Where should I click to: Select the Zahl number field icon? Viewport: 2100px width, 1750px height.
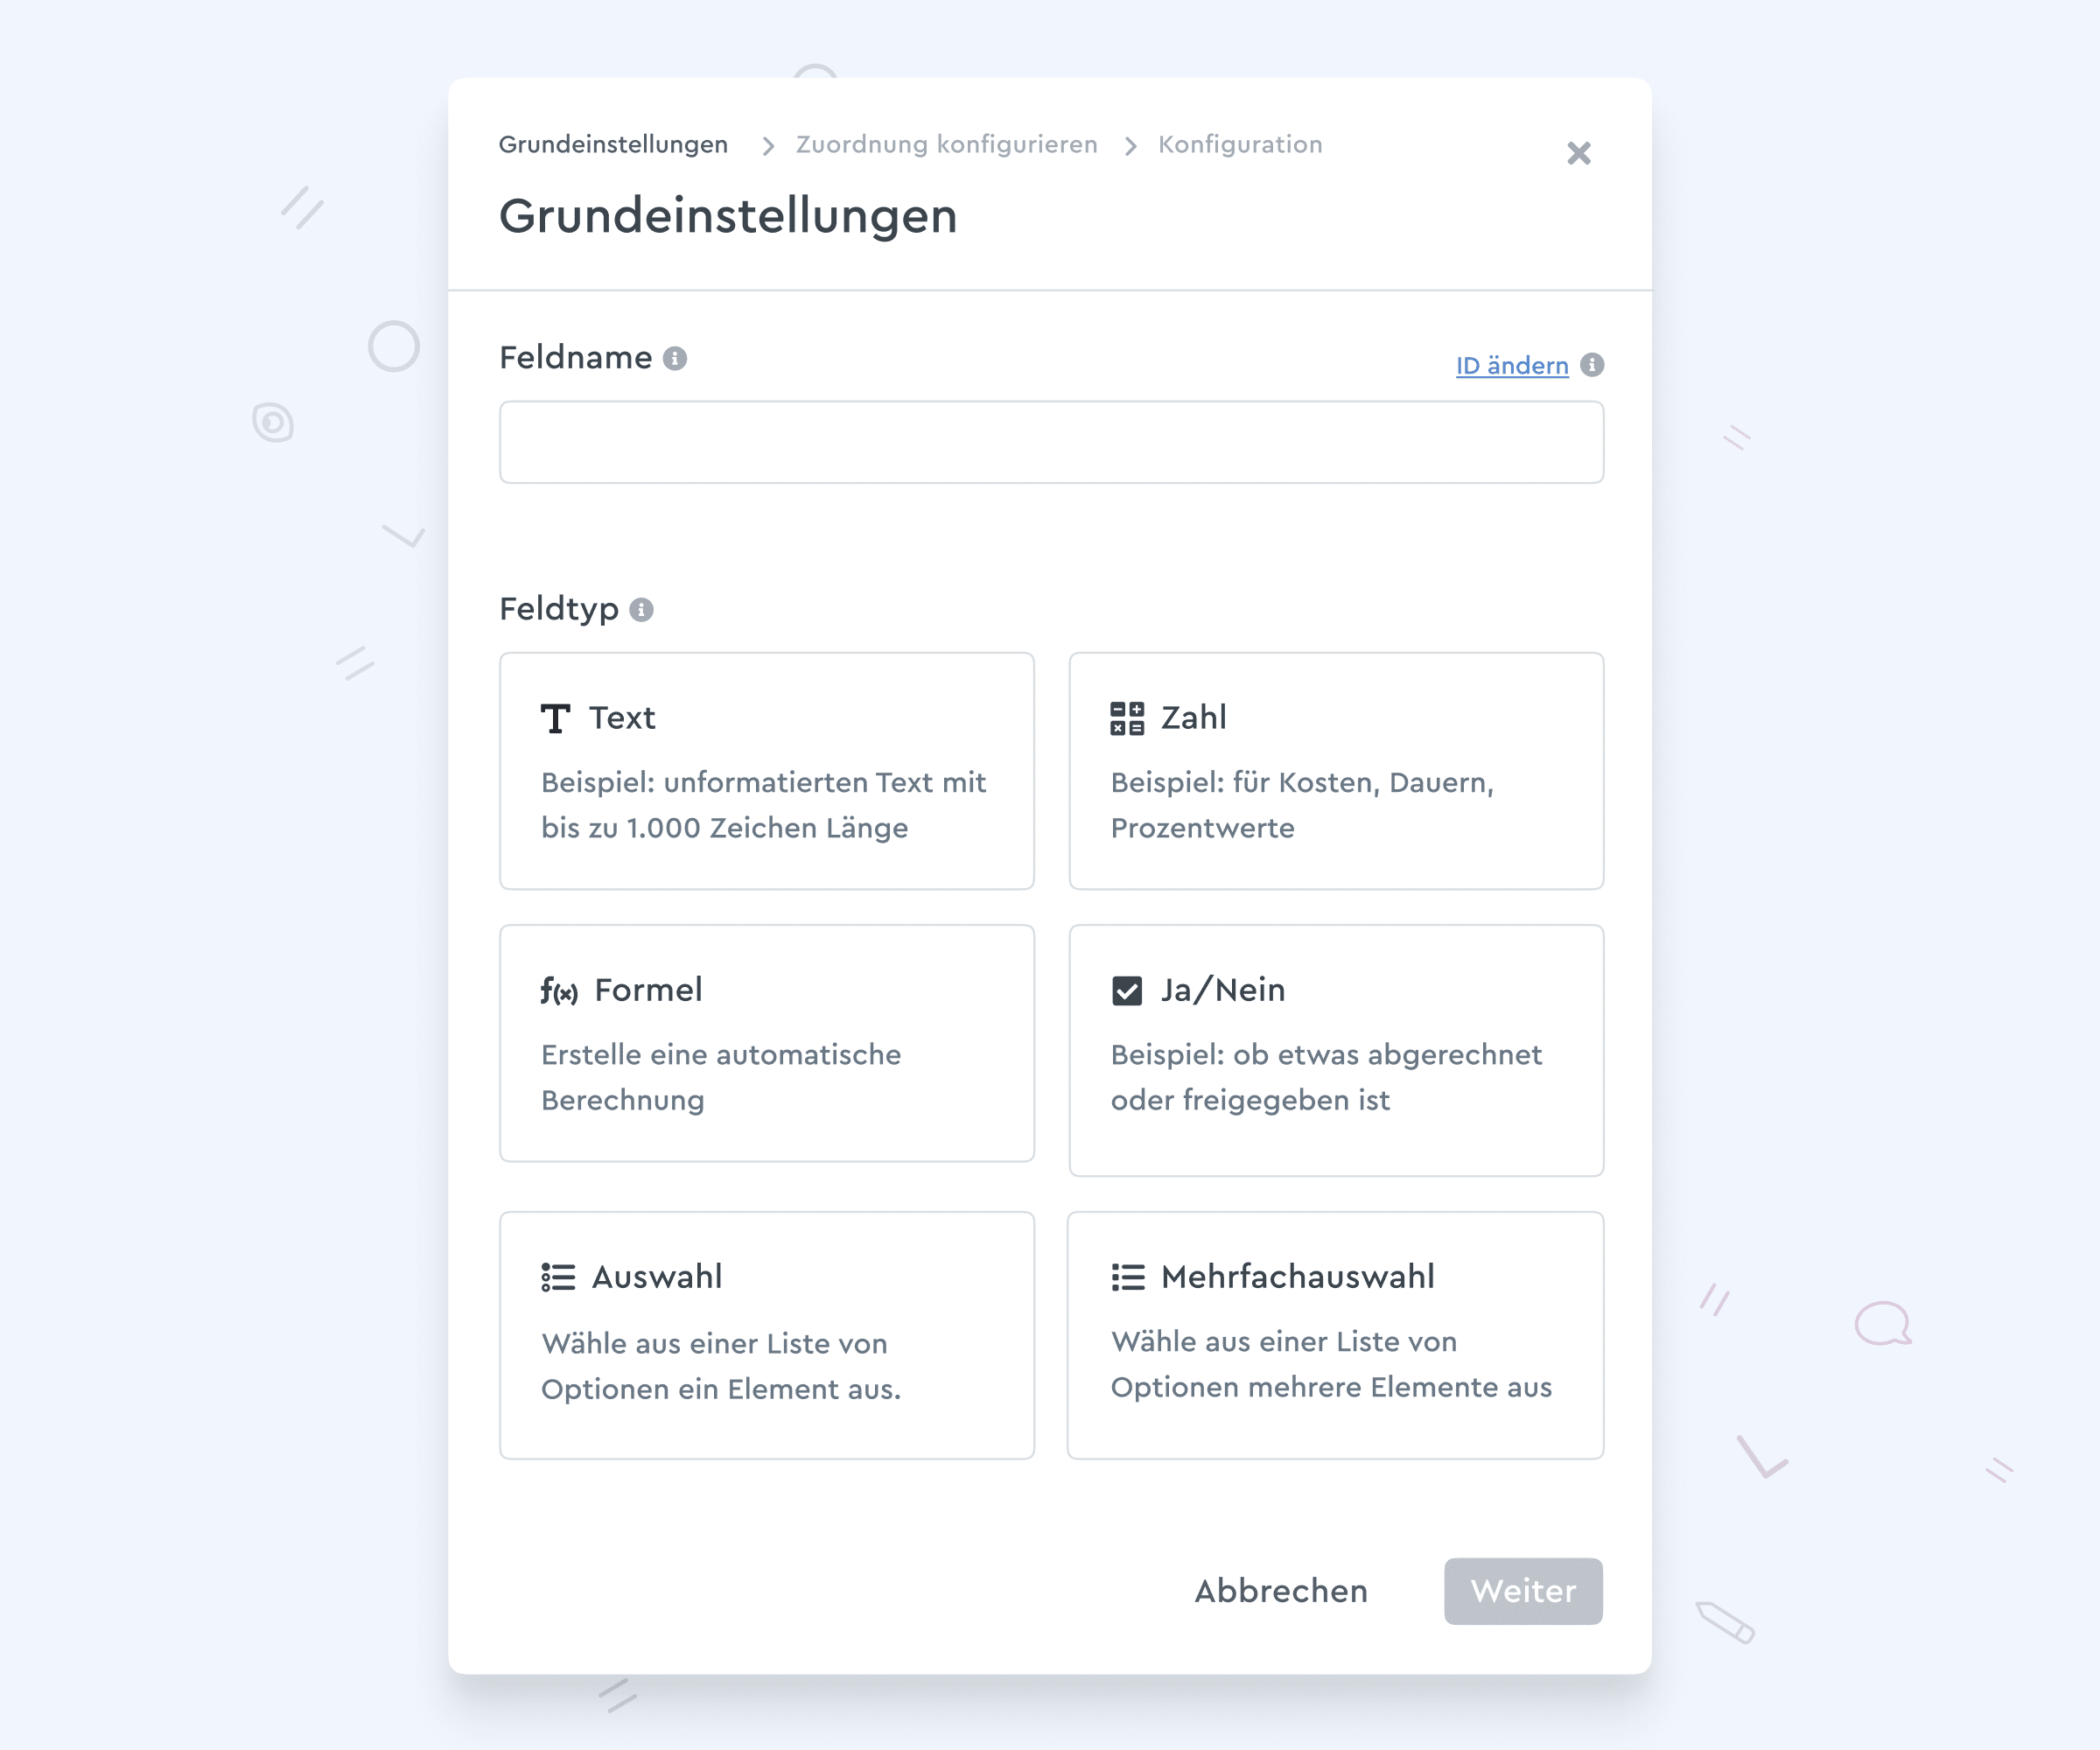(1125, 717)
